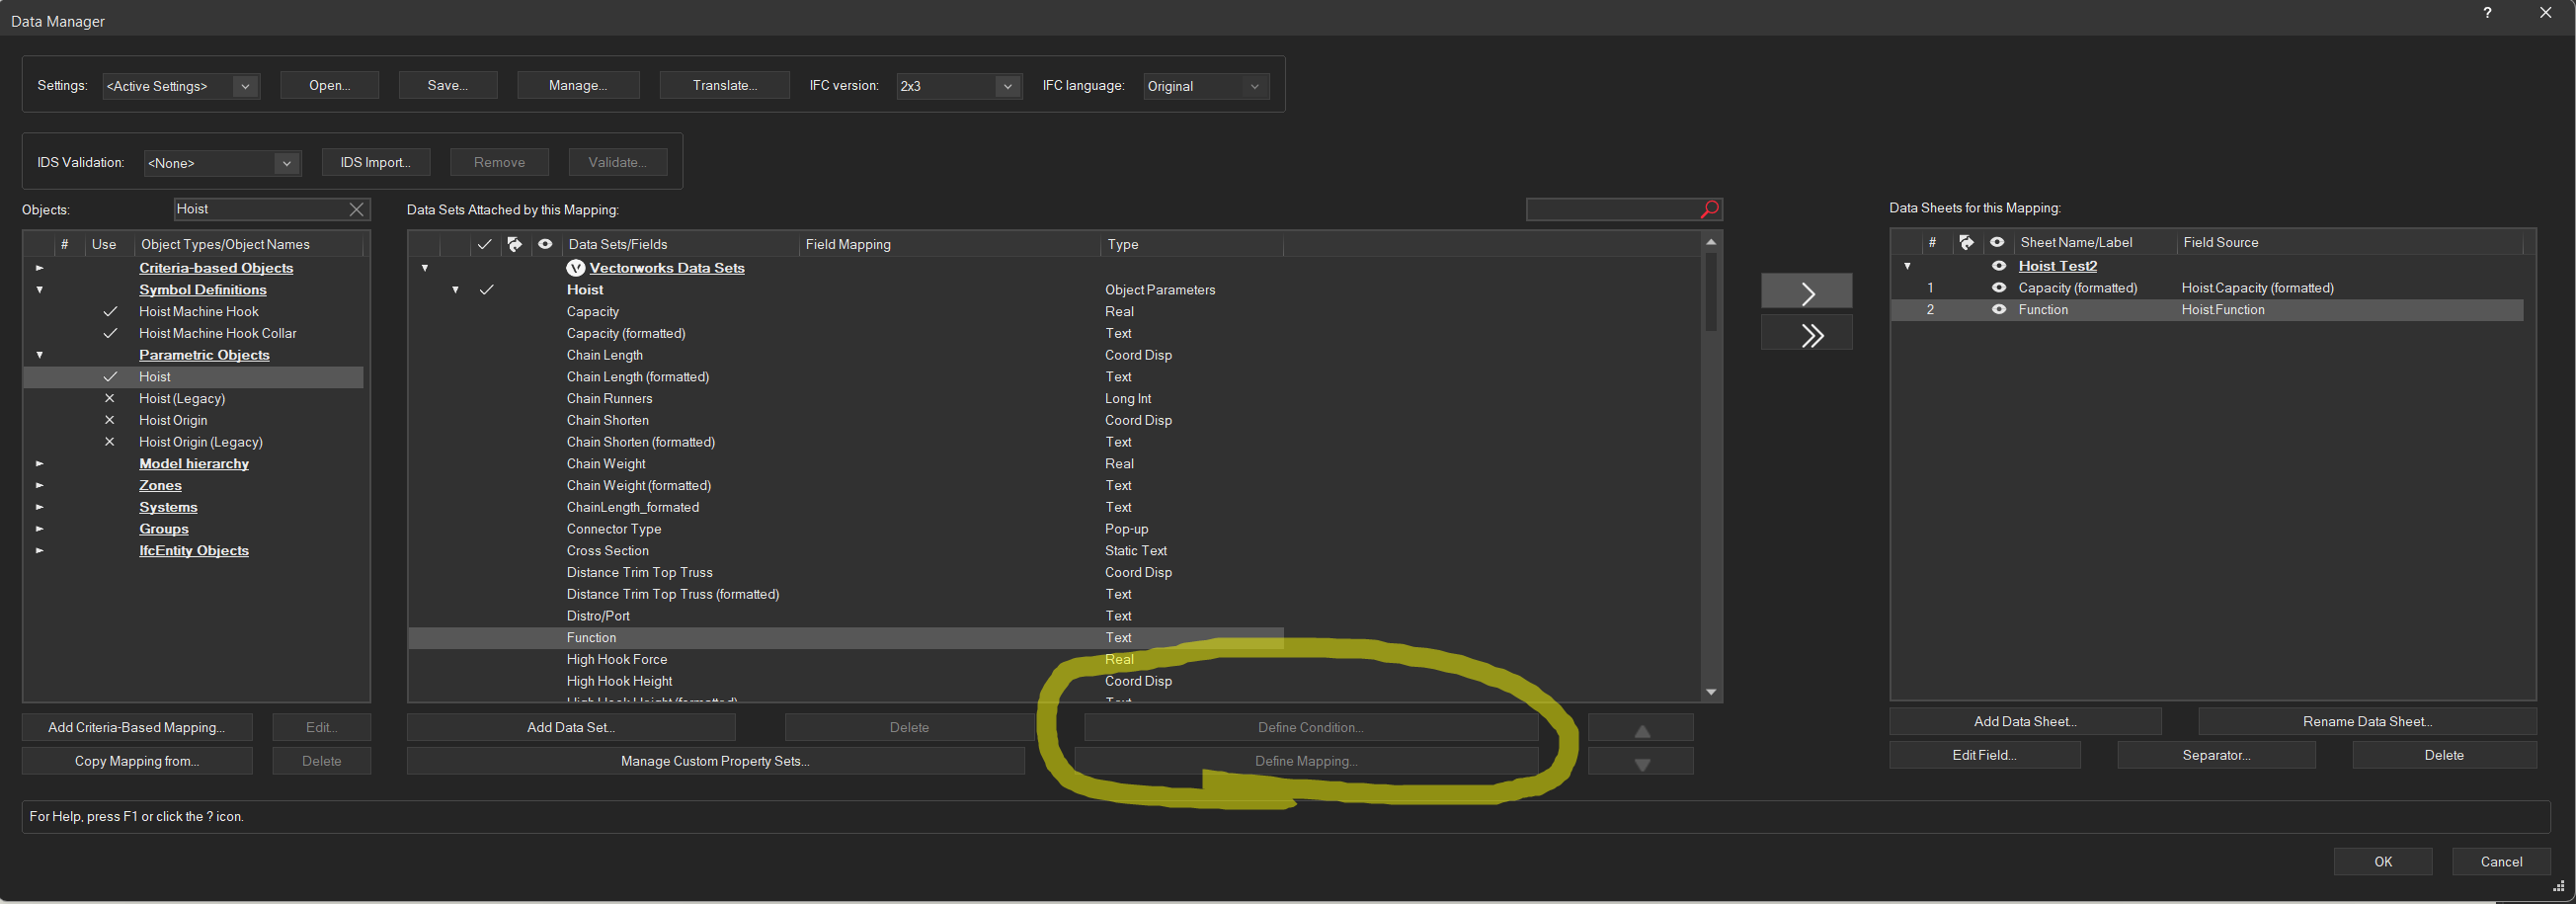Click the Add Data Sheet button
2576x904 pixels.
2024,722
